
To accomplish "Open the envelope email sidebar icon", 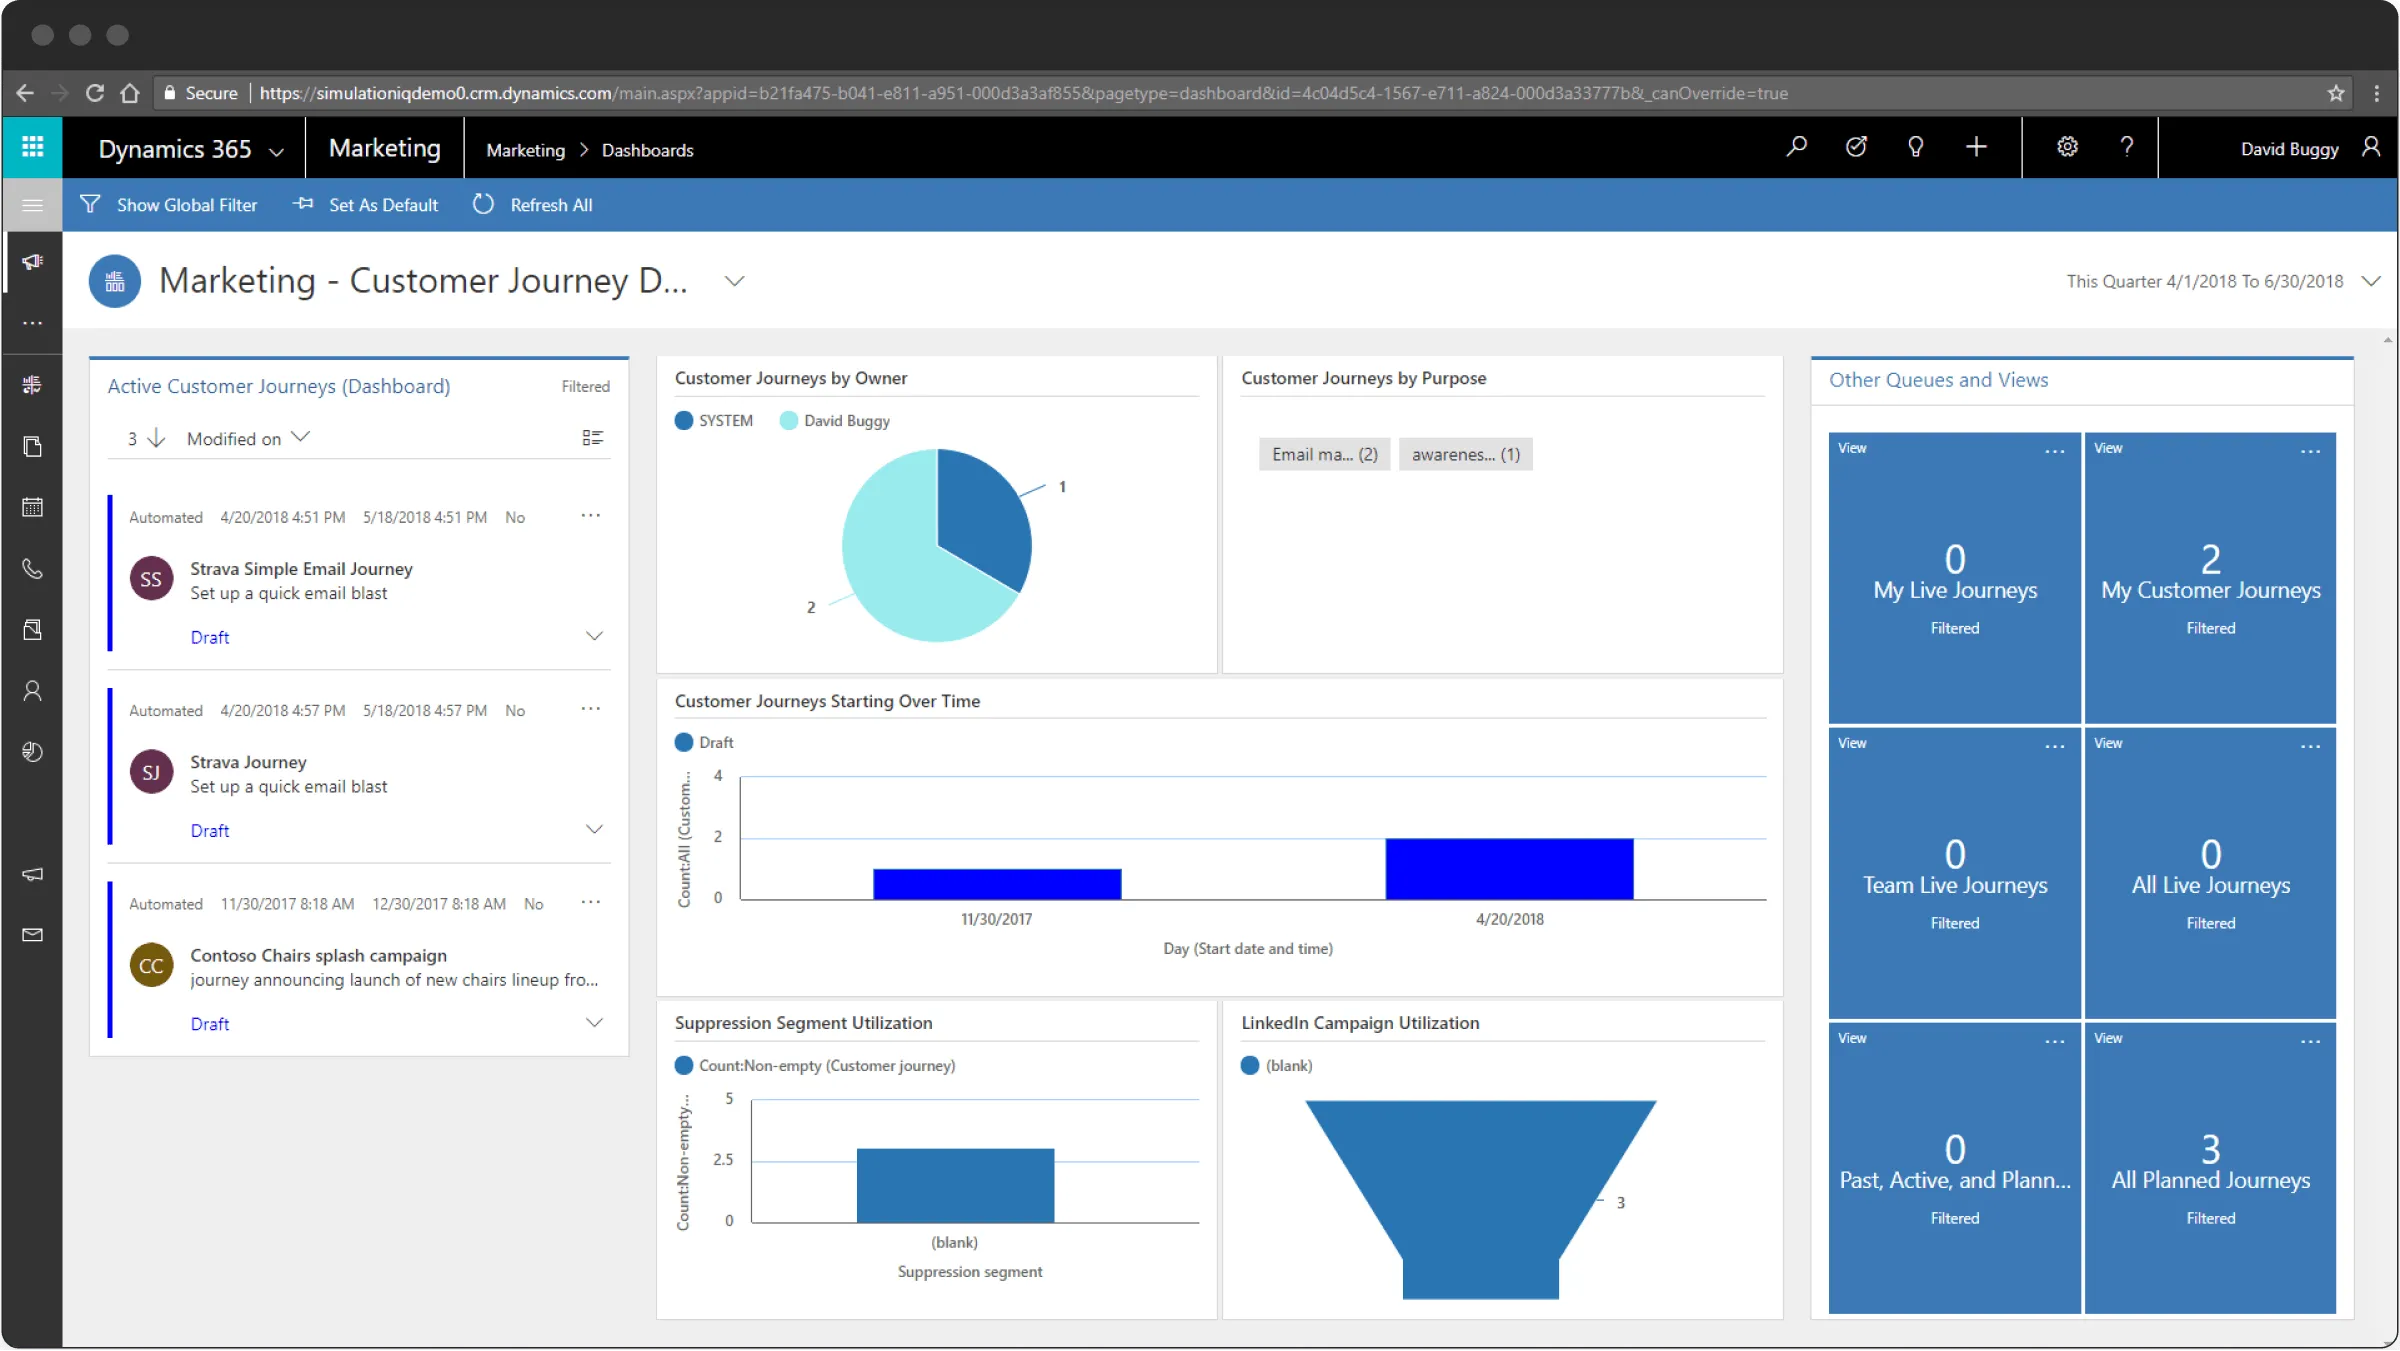I will point(32,935).
